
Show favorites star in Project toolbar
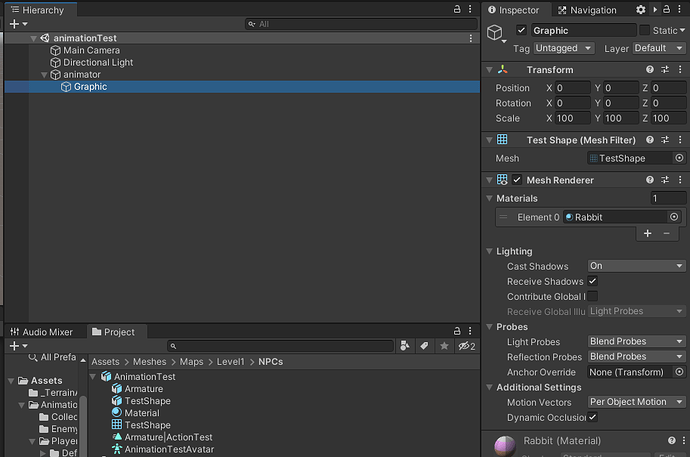(x=444, y=346)
